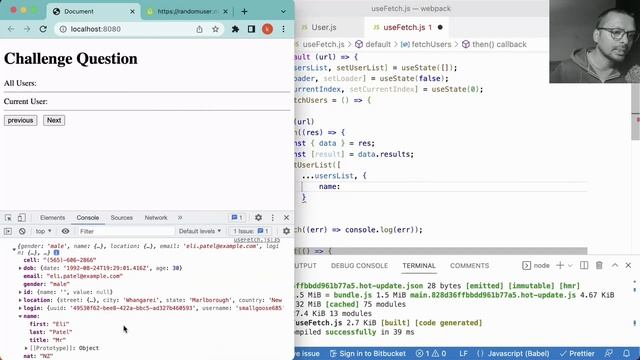Share the page from address bar
This screenshot has width=640, height=360.
tap(199, 29)
